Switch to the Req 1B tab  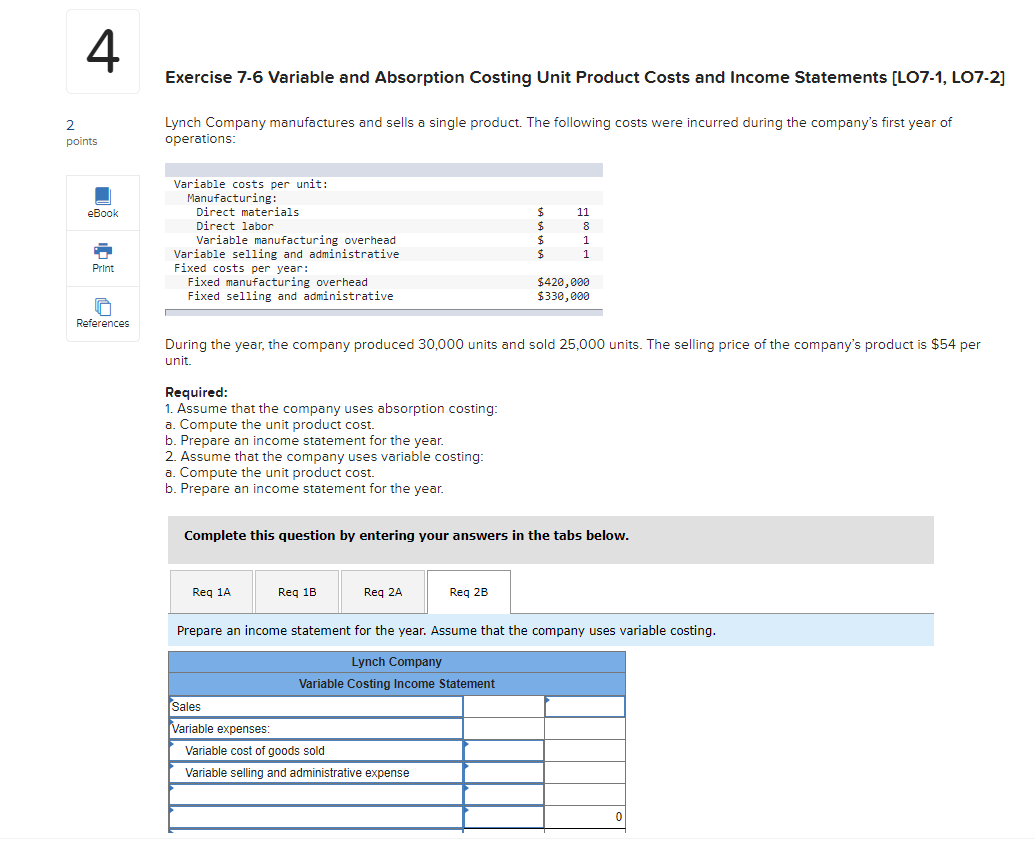click(297, 591)
